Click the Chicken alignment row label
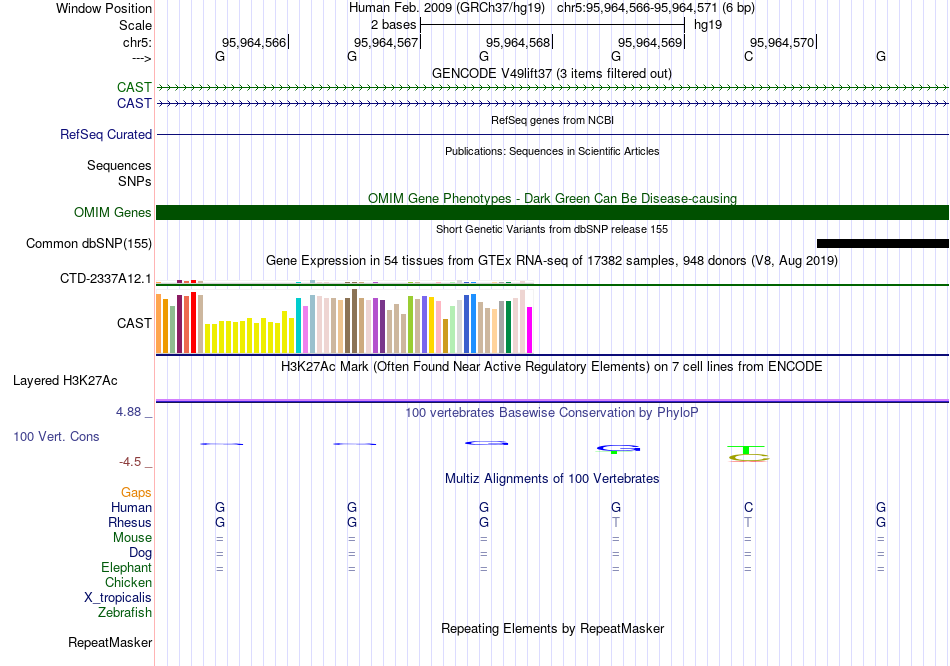The image size is (950, 666). click(128, 582)
